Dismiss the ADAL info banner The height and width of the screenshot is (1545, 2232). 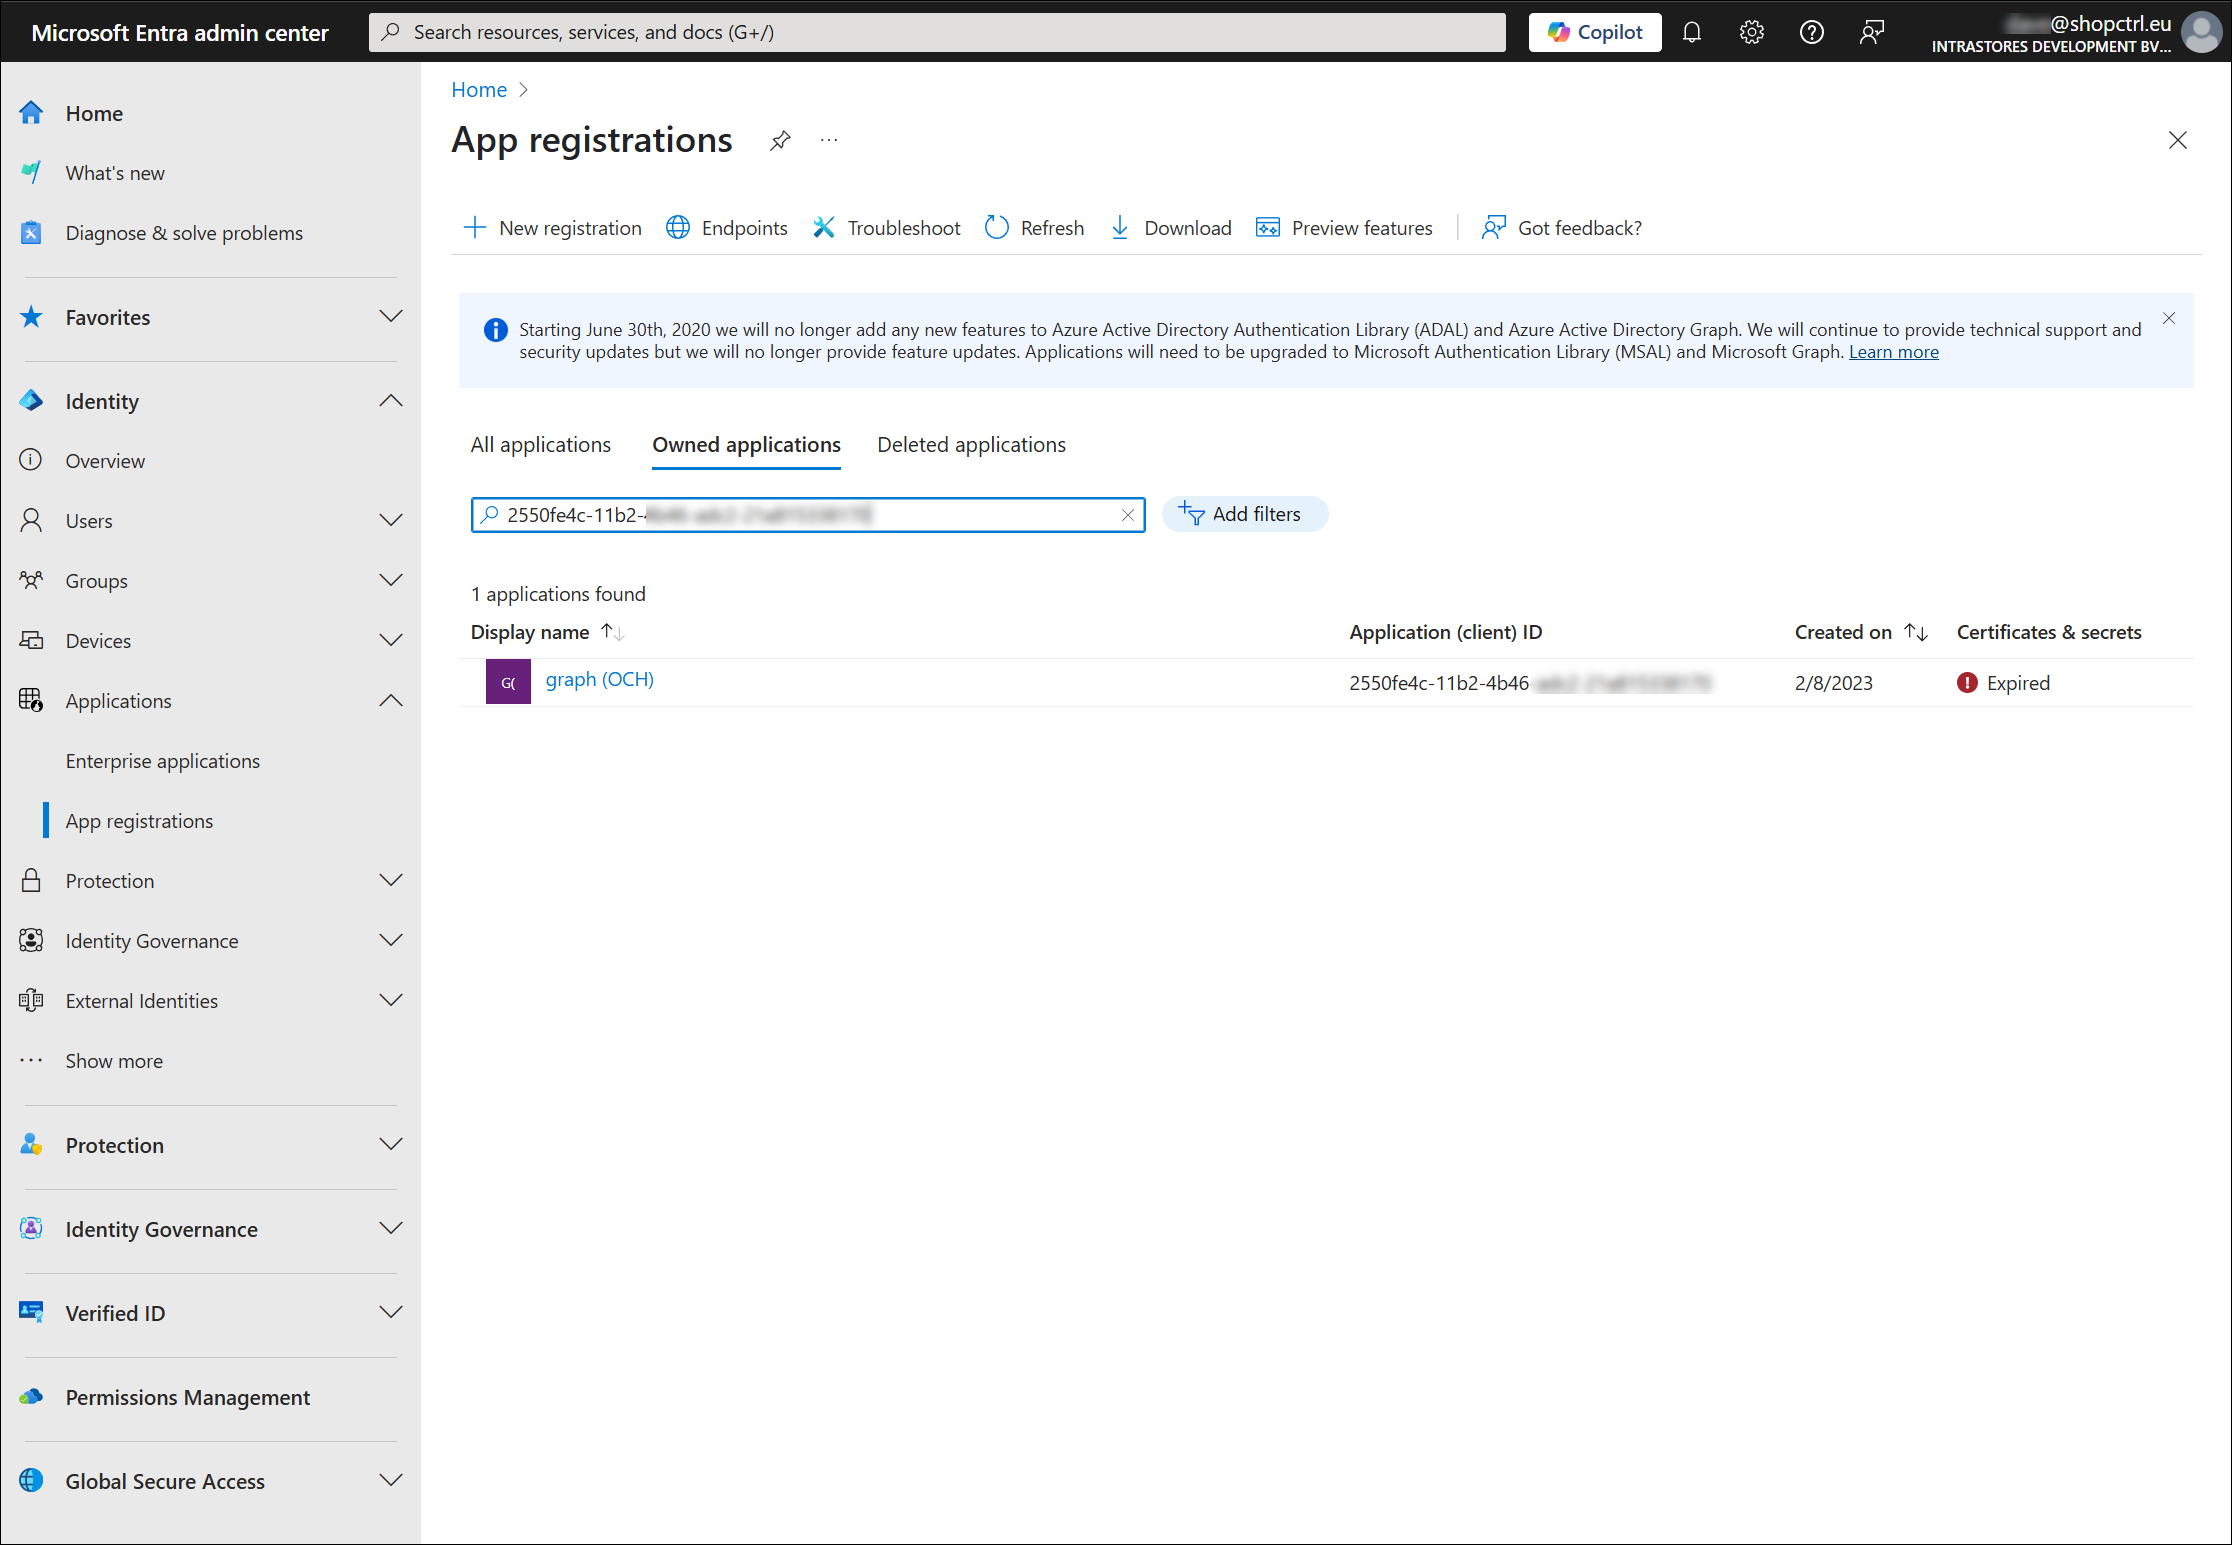2169,318
